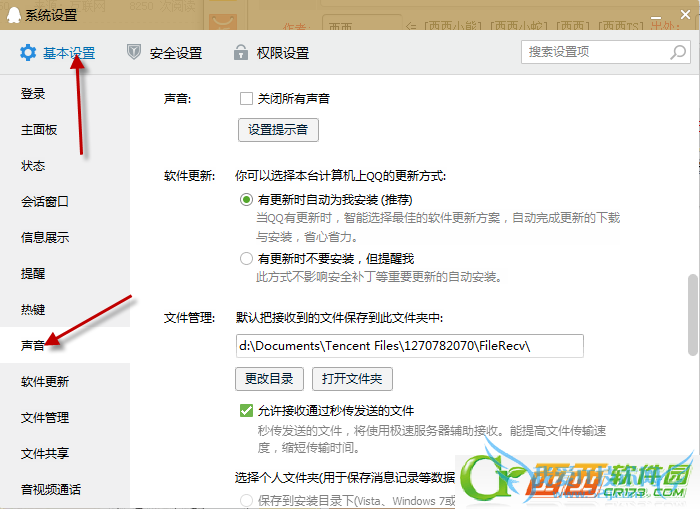The height and width of the screenshot is (509, 700).
Task: Select 保存到安装目录下 radio option
Action: point(246,501)
